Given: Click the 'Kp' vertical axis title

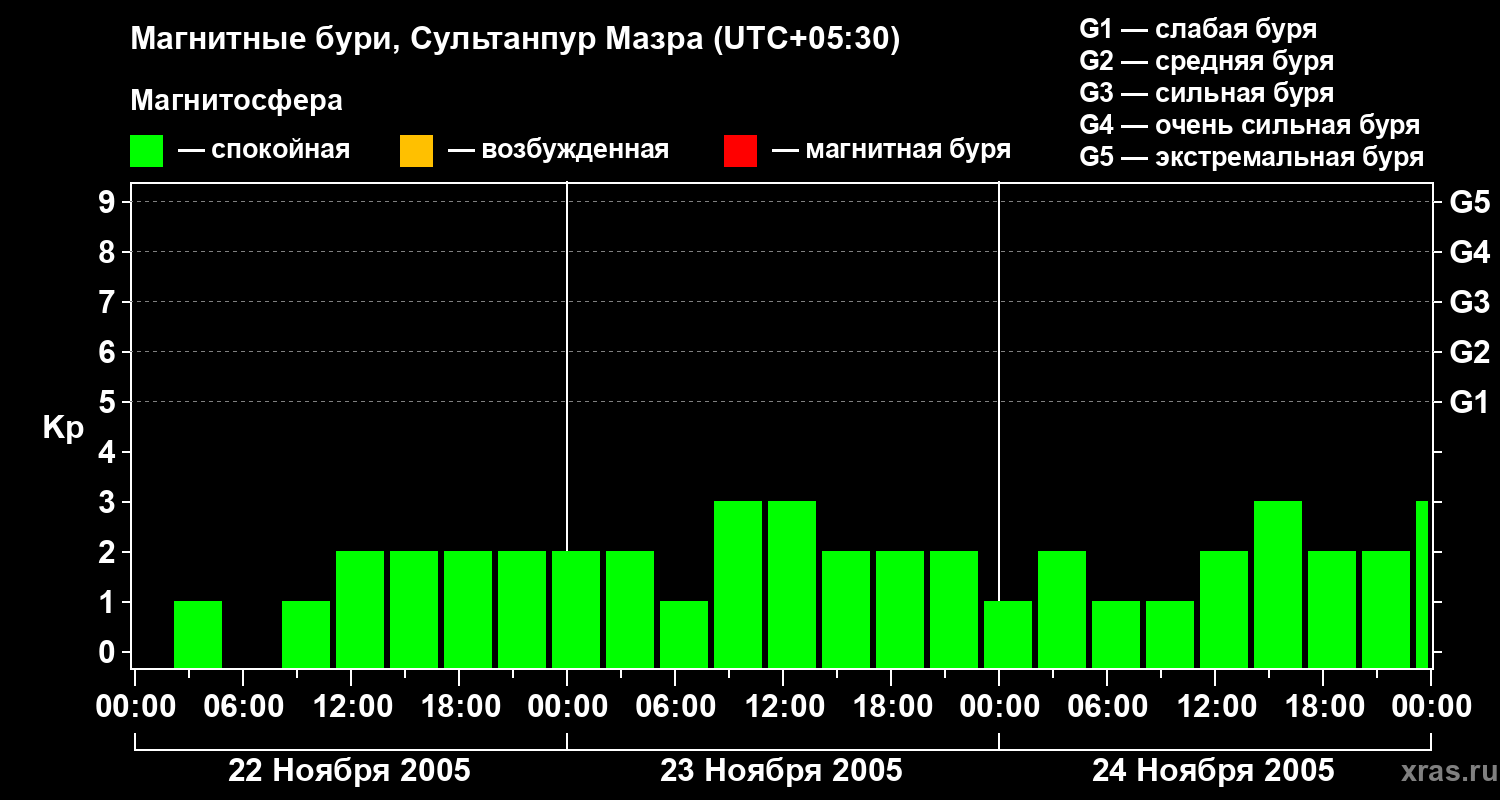Looking at the screenshot, I should tap(63, 428).
